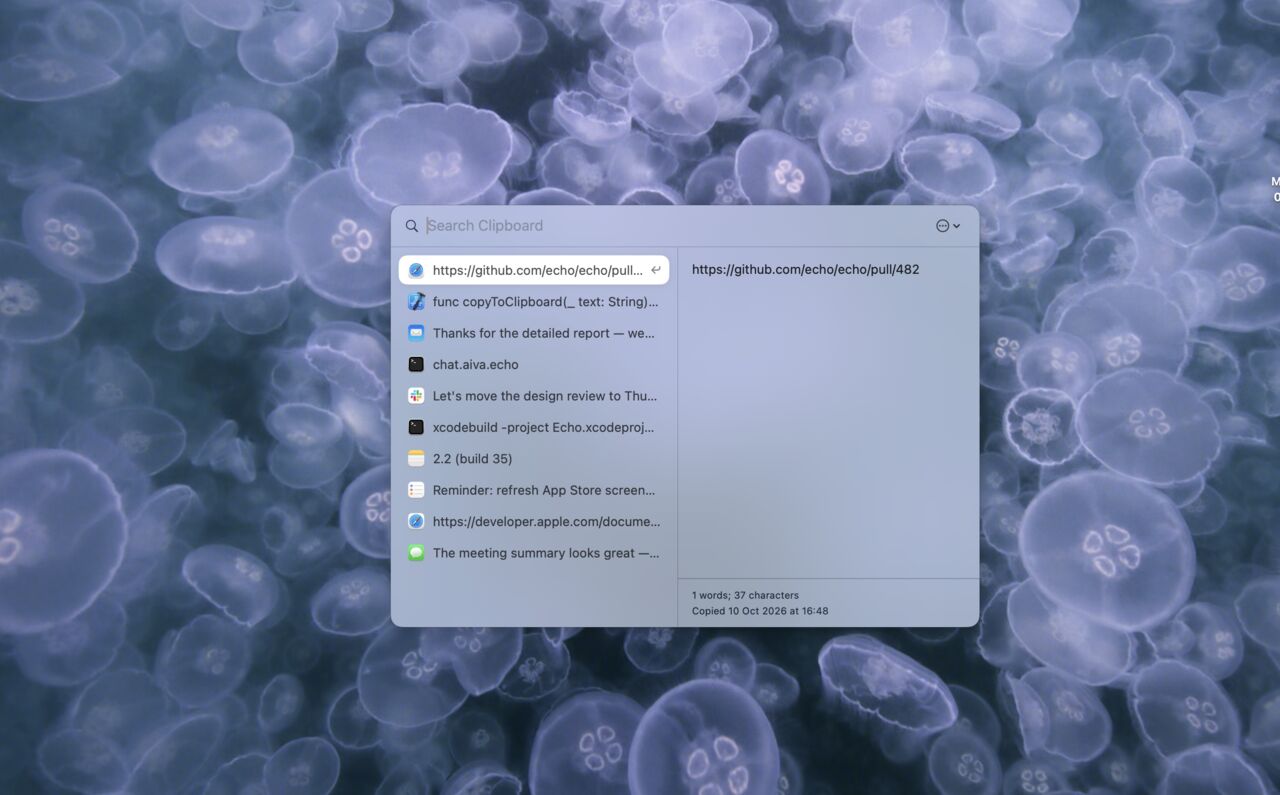
Task: Select the 'https://developer.apple.com/docume...' entry
Action: coord(534,522)
